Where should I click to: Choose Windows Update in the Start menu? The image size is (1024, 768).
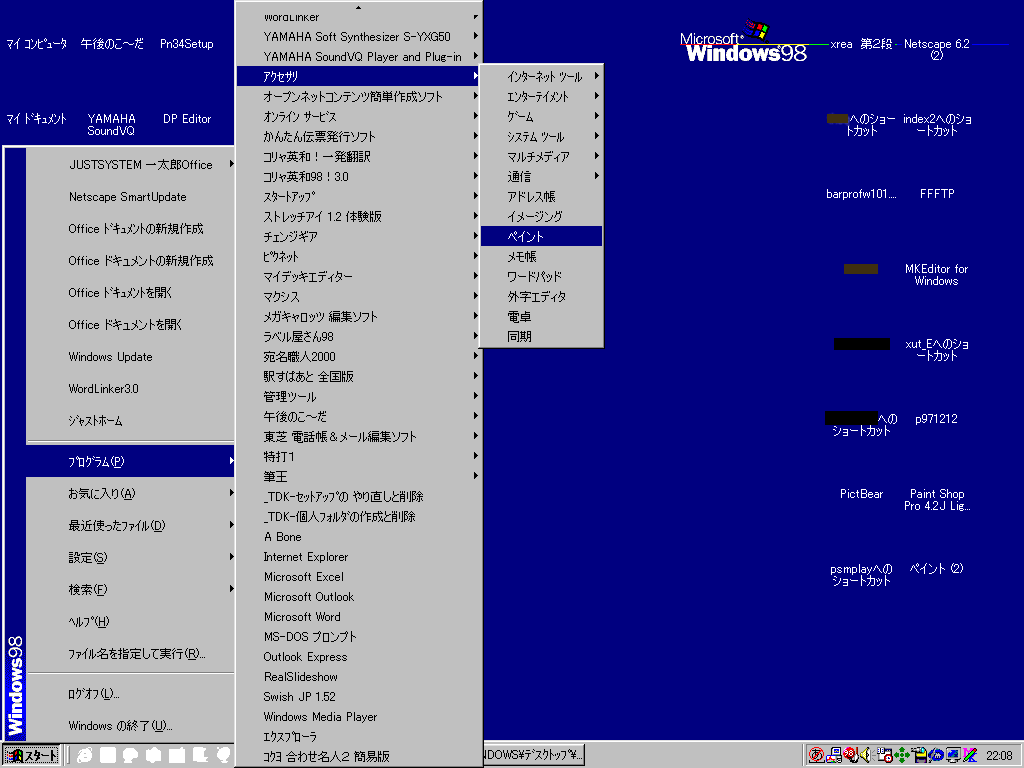[x=131, y=357]
